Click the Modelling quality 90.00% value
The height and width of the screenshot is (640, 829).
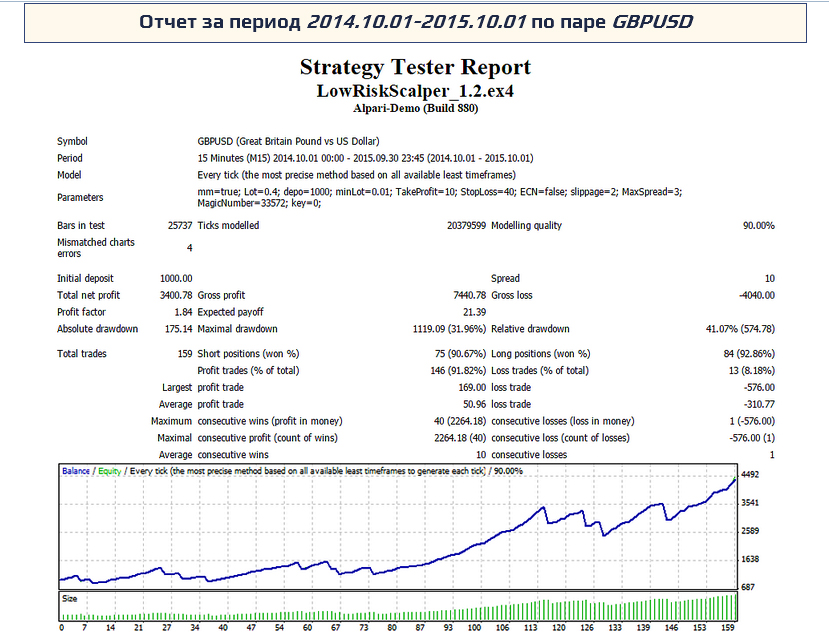[757, 226]
